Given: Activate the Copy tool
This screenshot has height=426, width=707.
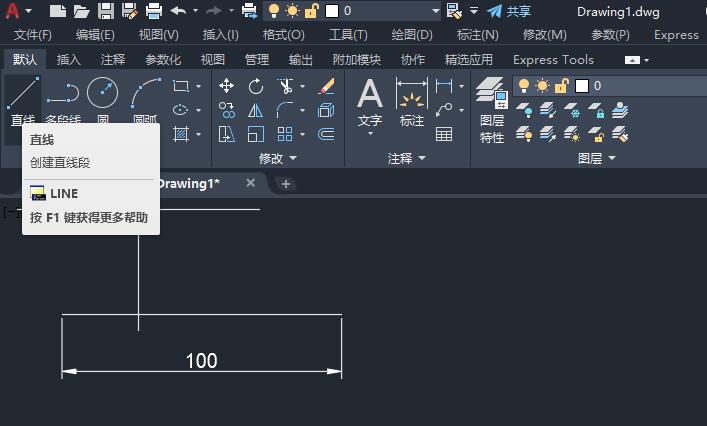Looking at the screenshot, I should pos(226,110).
